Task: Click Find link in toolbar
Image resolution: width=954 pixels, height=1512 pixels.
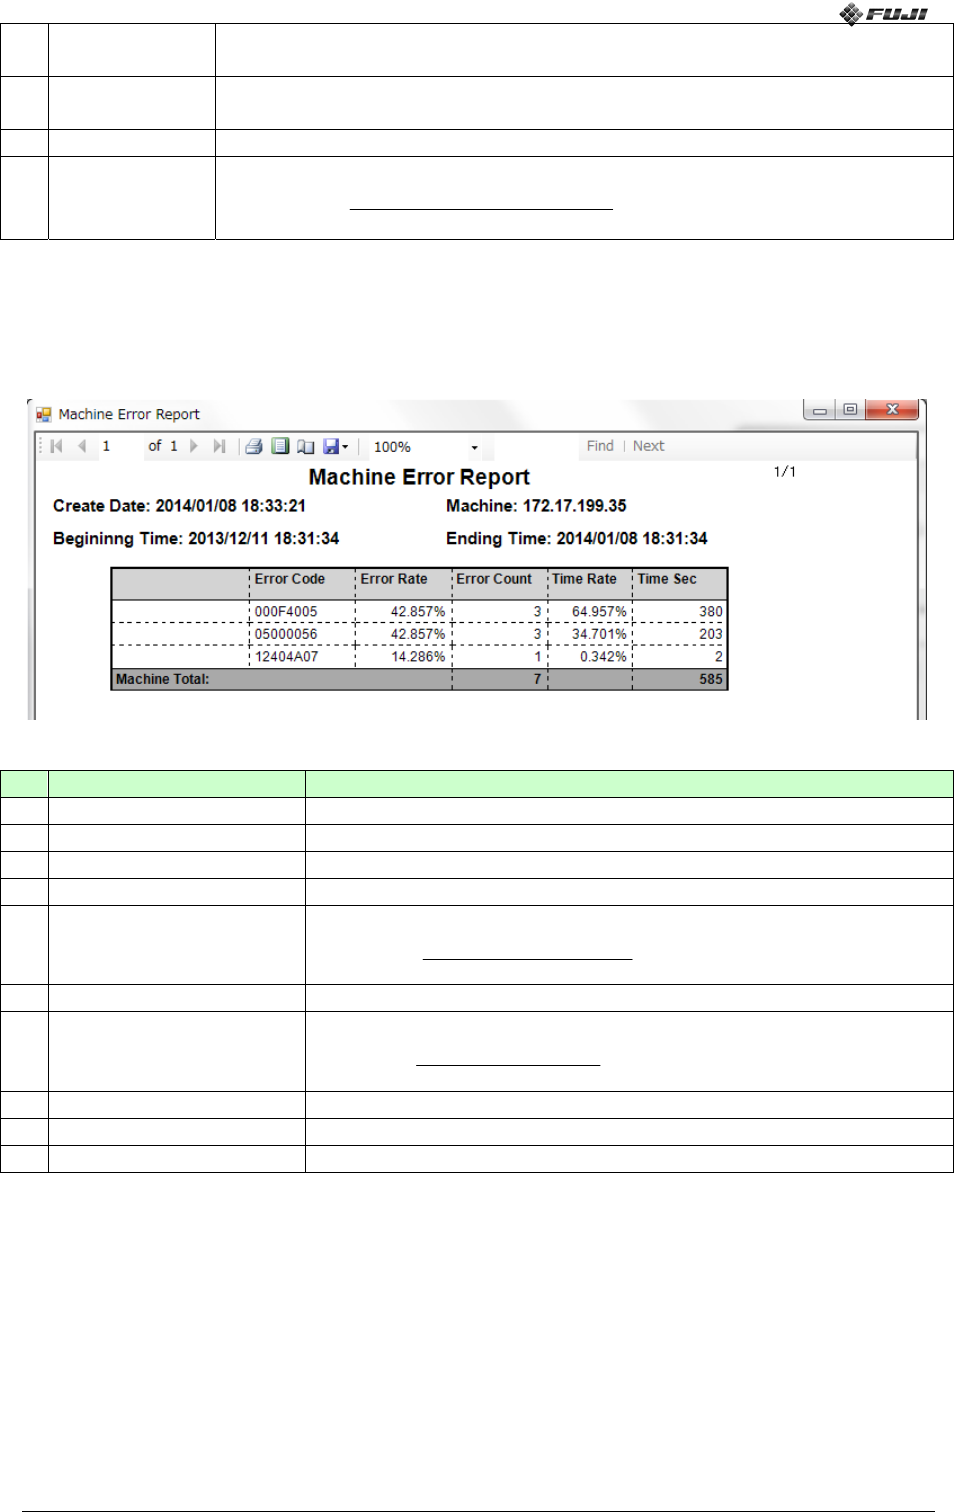Action: point(600,446)
